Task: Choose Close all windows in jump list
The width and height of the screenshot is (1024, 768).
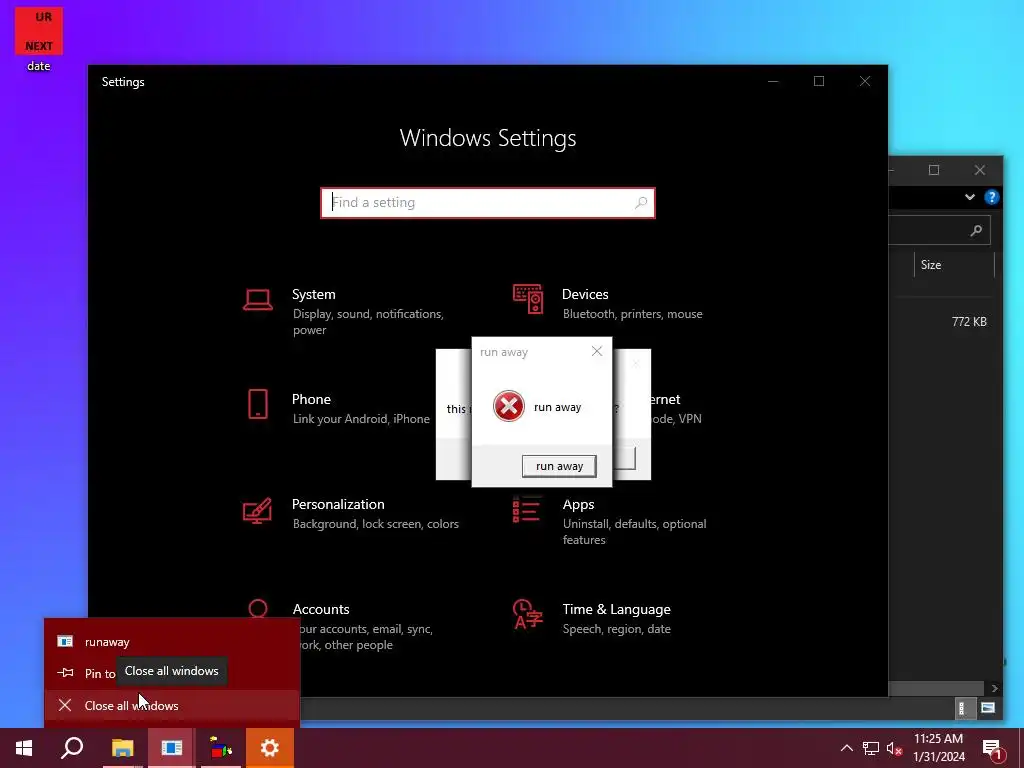Action: click(x=172, y=705)
